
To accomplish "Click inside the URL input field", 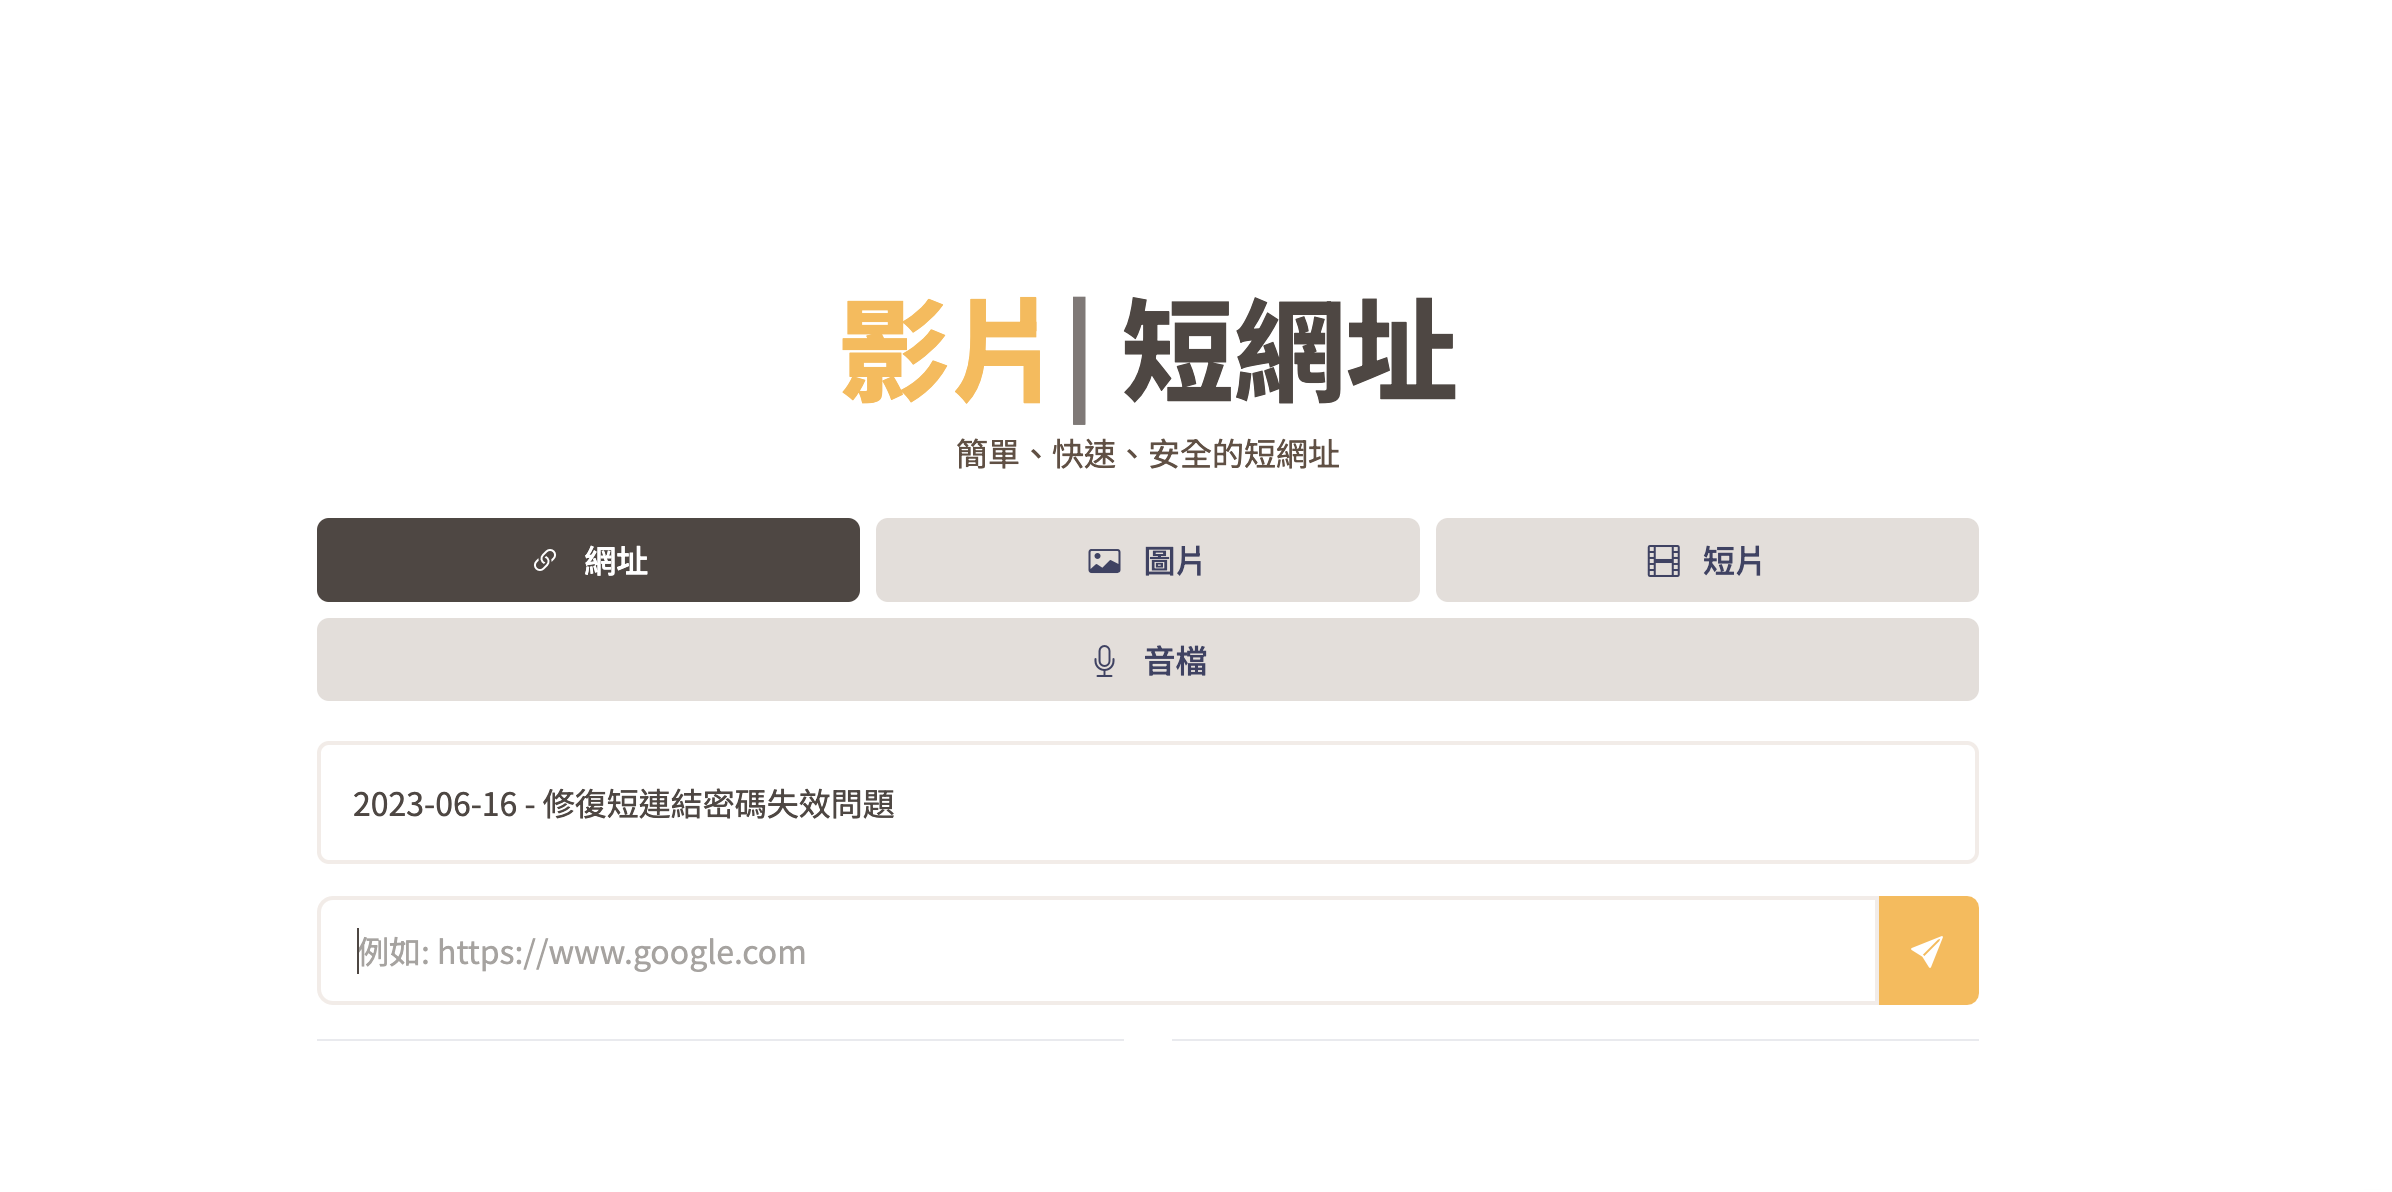I will click(1000, 950).
